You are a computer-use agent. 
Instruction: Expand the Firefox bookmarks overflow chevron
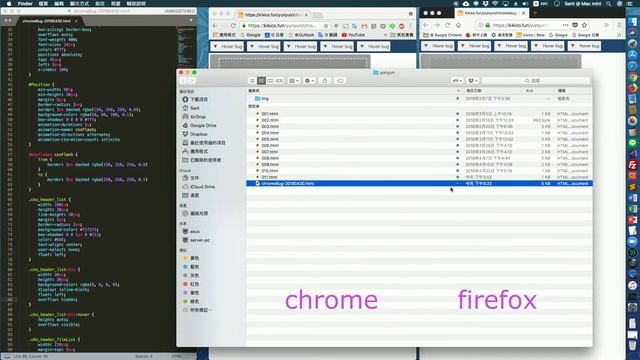(619, 36)
